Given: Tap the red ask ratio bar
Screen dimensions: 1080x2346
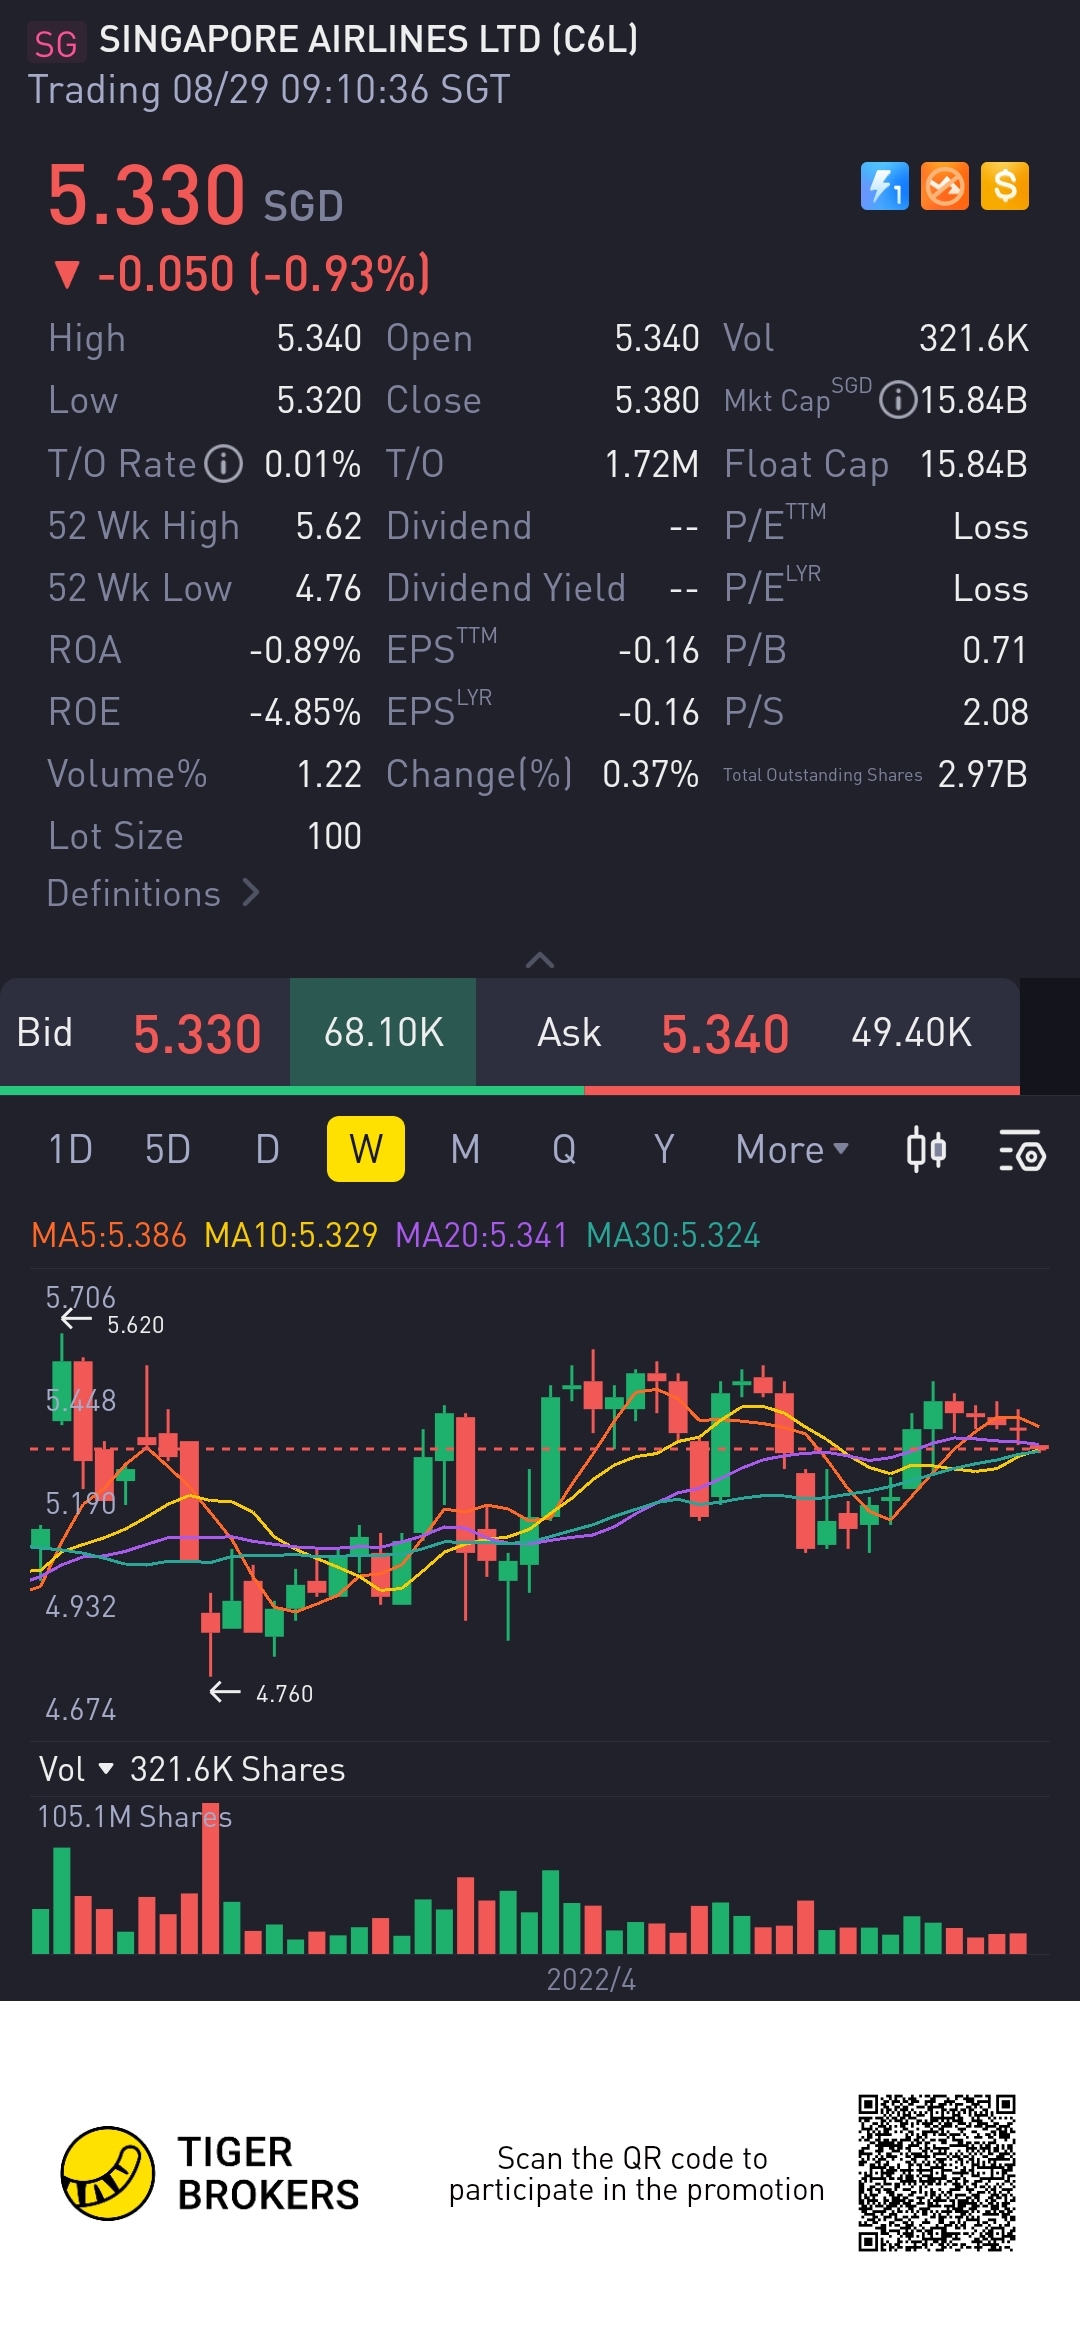Looking at the screenshot, I should (x=802, y=1090).
